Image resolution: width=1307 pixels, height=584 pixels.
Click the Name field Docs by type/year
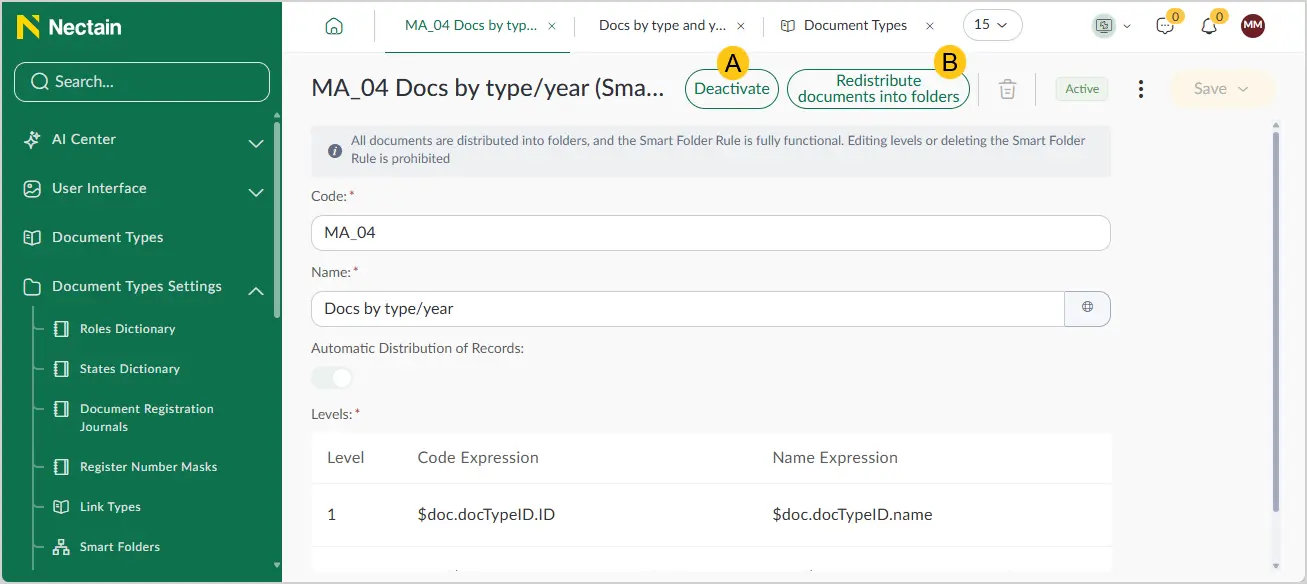click(x=688, y=308)
